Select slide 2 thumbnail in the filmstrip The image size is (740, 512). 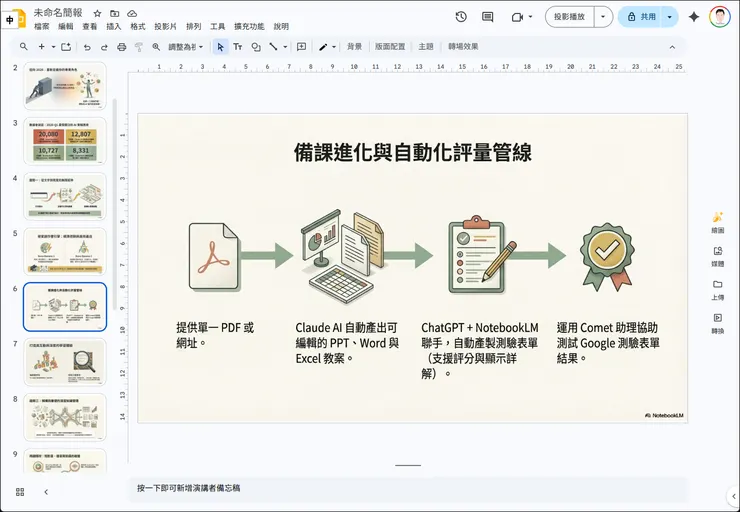pos(65,86)
